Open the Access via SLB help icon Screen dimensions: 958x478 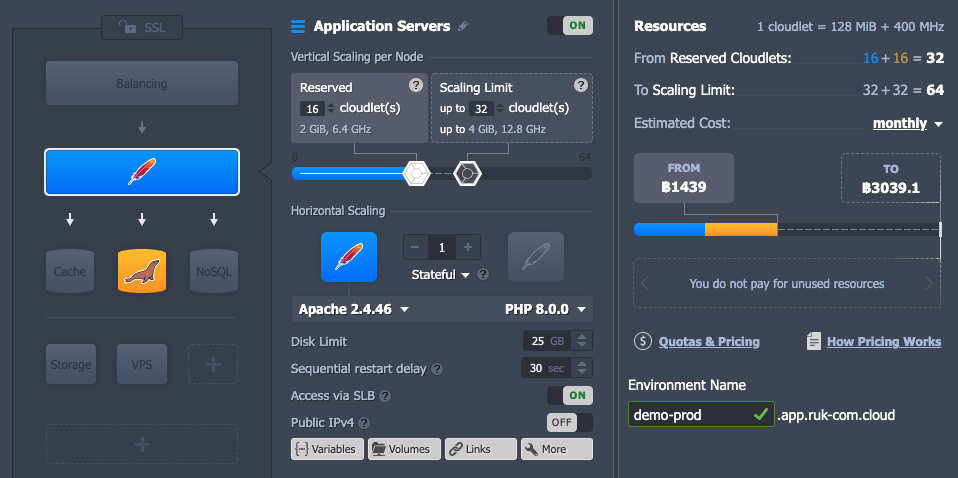[x=384, y=396]
